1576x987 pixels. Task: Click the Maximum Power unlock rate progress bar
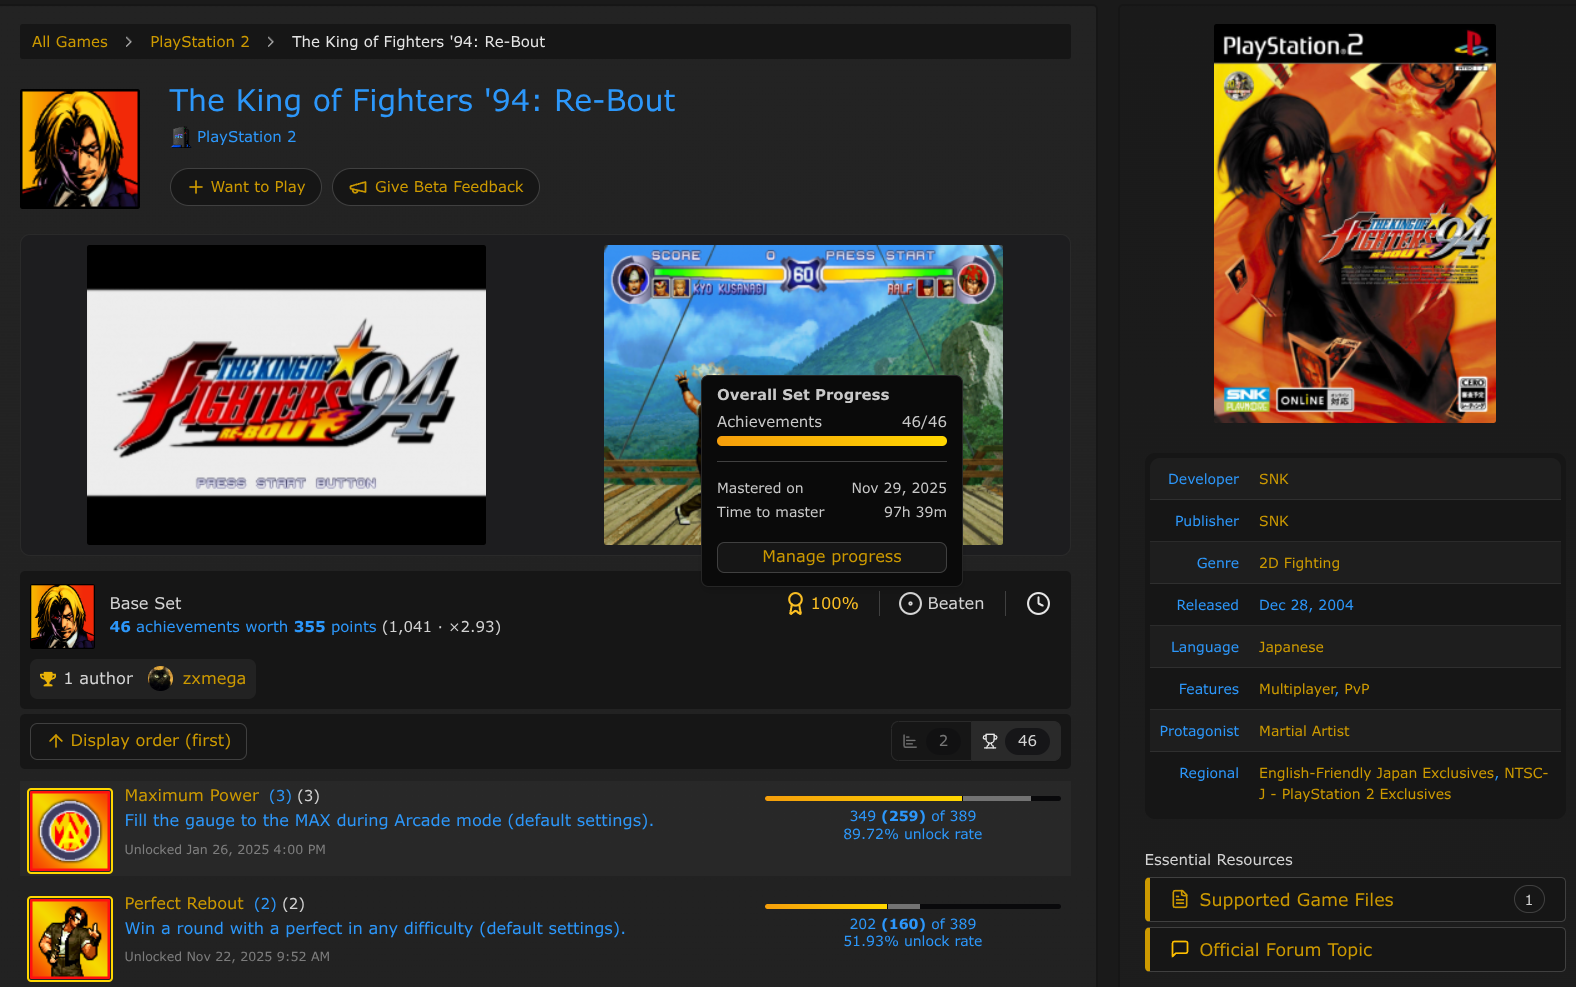912,798
